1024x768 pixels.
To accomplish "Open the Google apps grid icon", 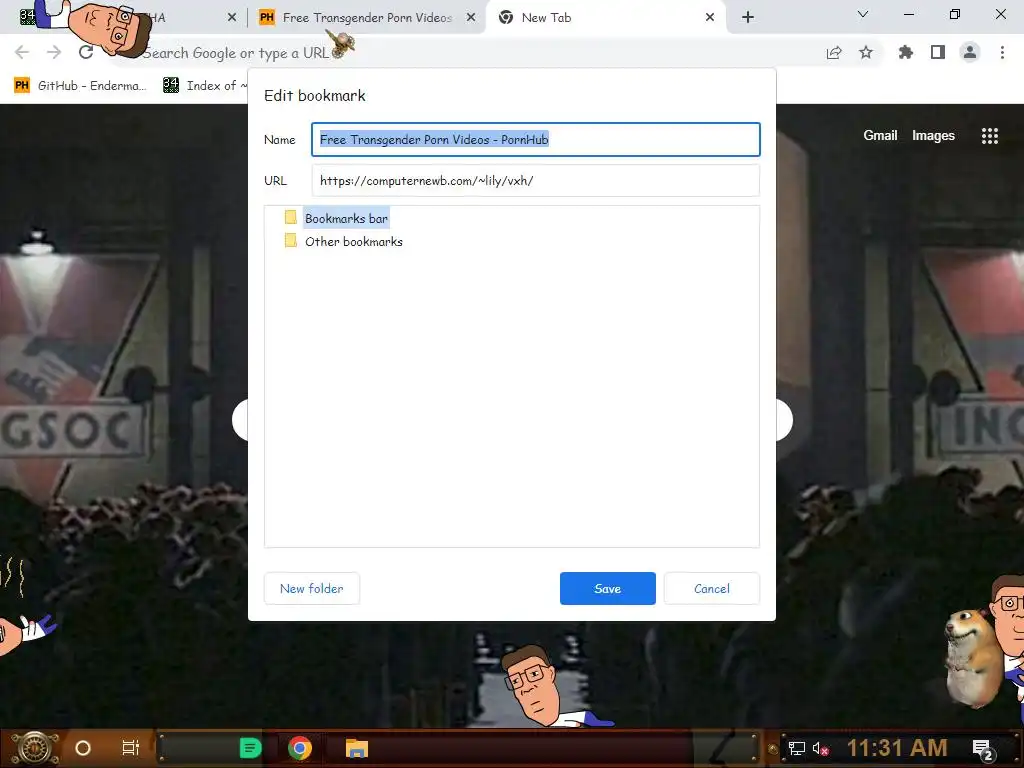I will [x=989, y=135].
